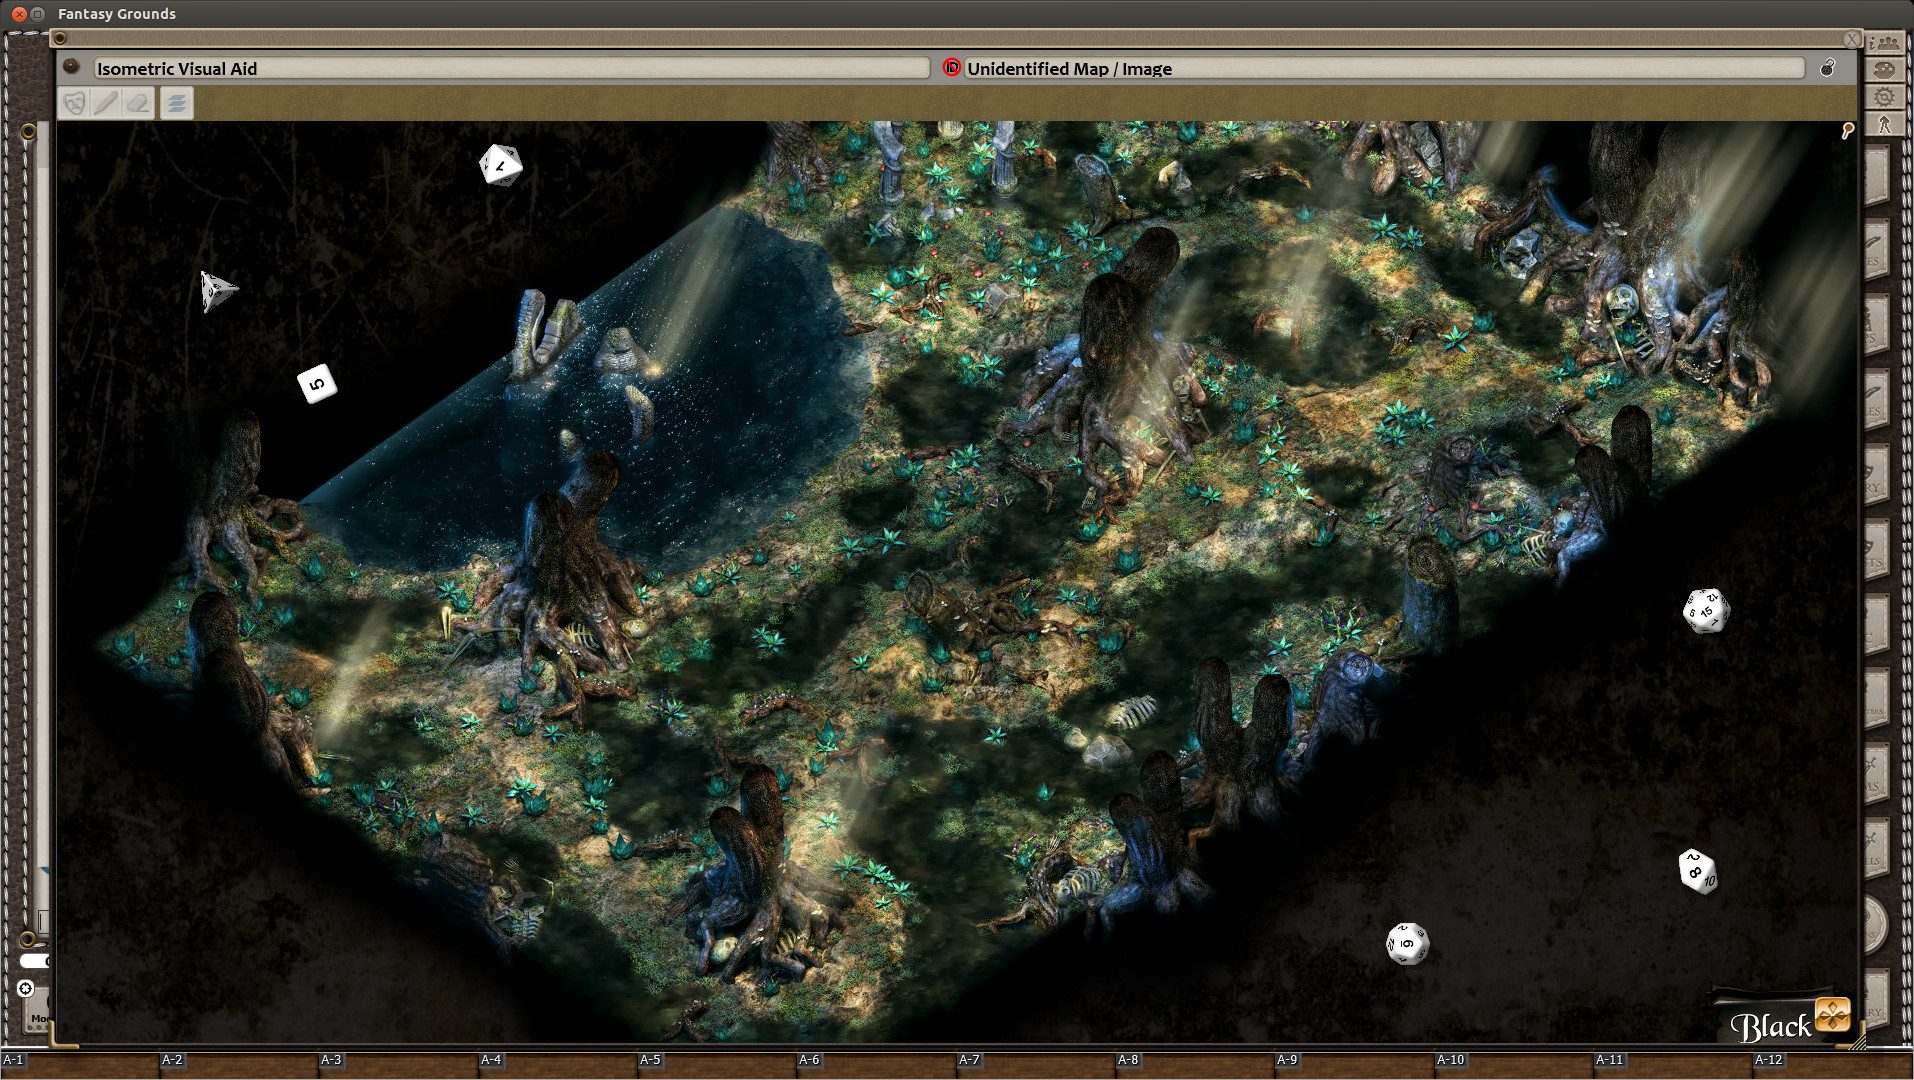Select hotkey tab A-5 on the bottom bar
This screenshot has height=1080, width=1914.
click(650, 1060)
